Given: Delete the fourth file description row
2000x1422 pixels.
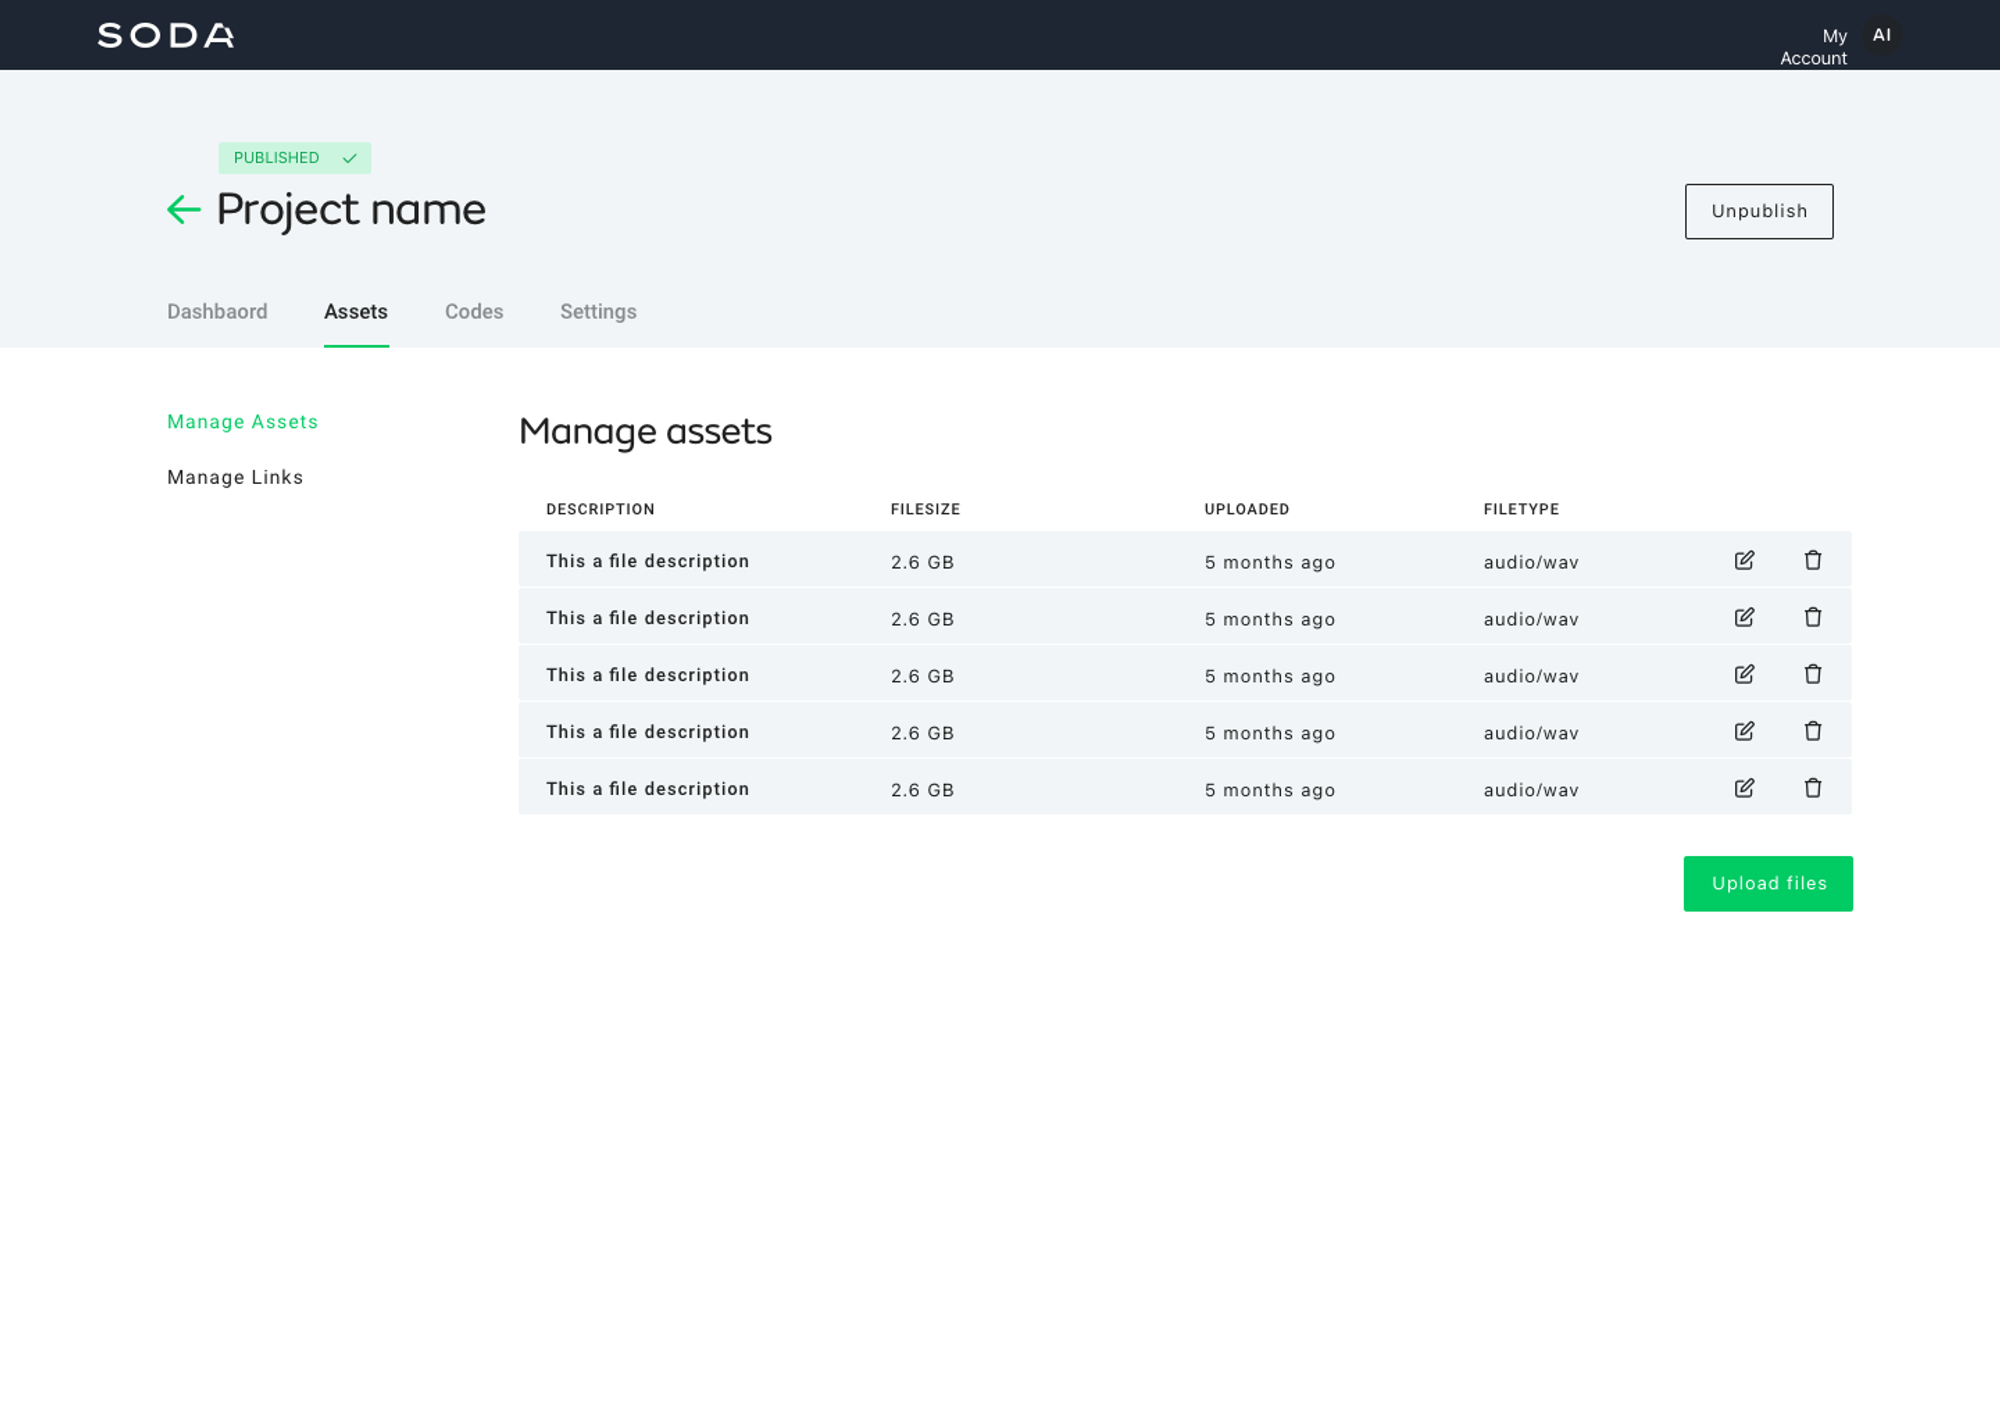Looking at the screenshot, I should coord(1813,731).
